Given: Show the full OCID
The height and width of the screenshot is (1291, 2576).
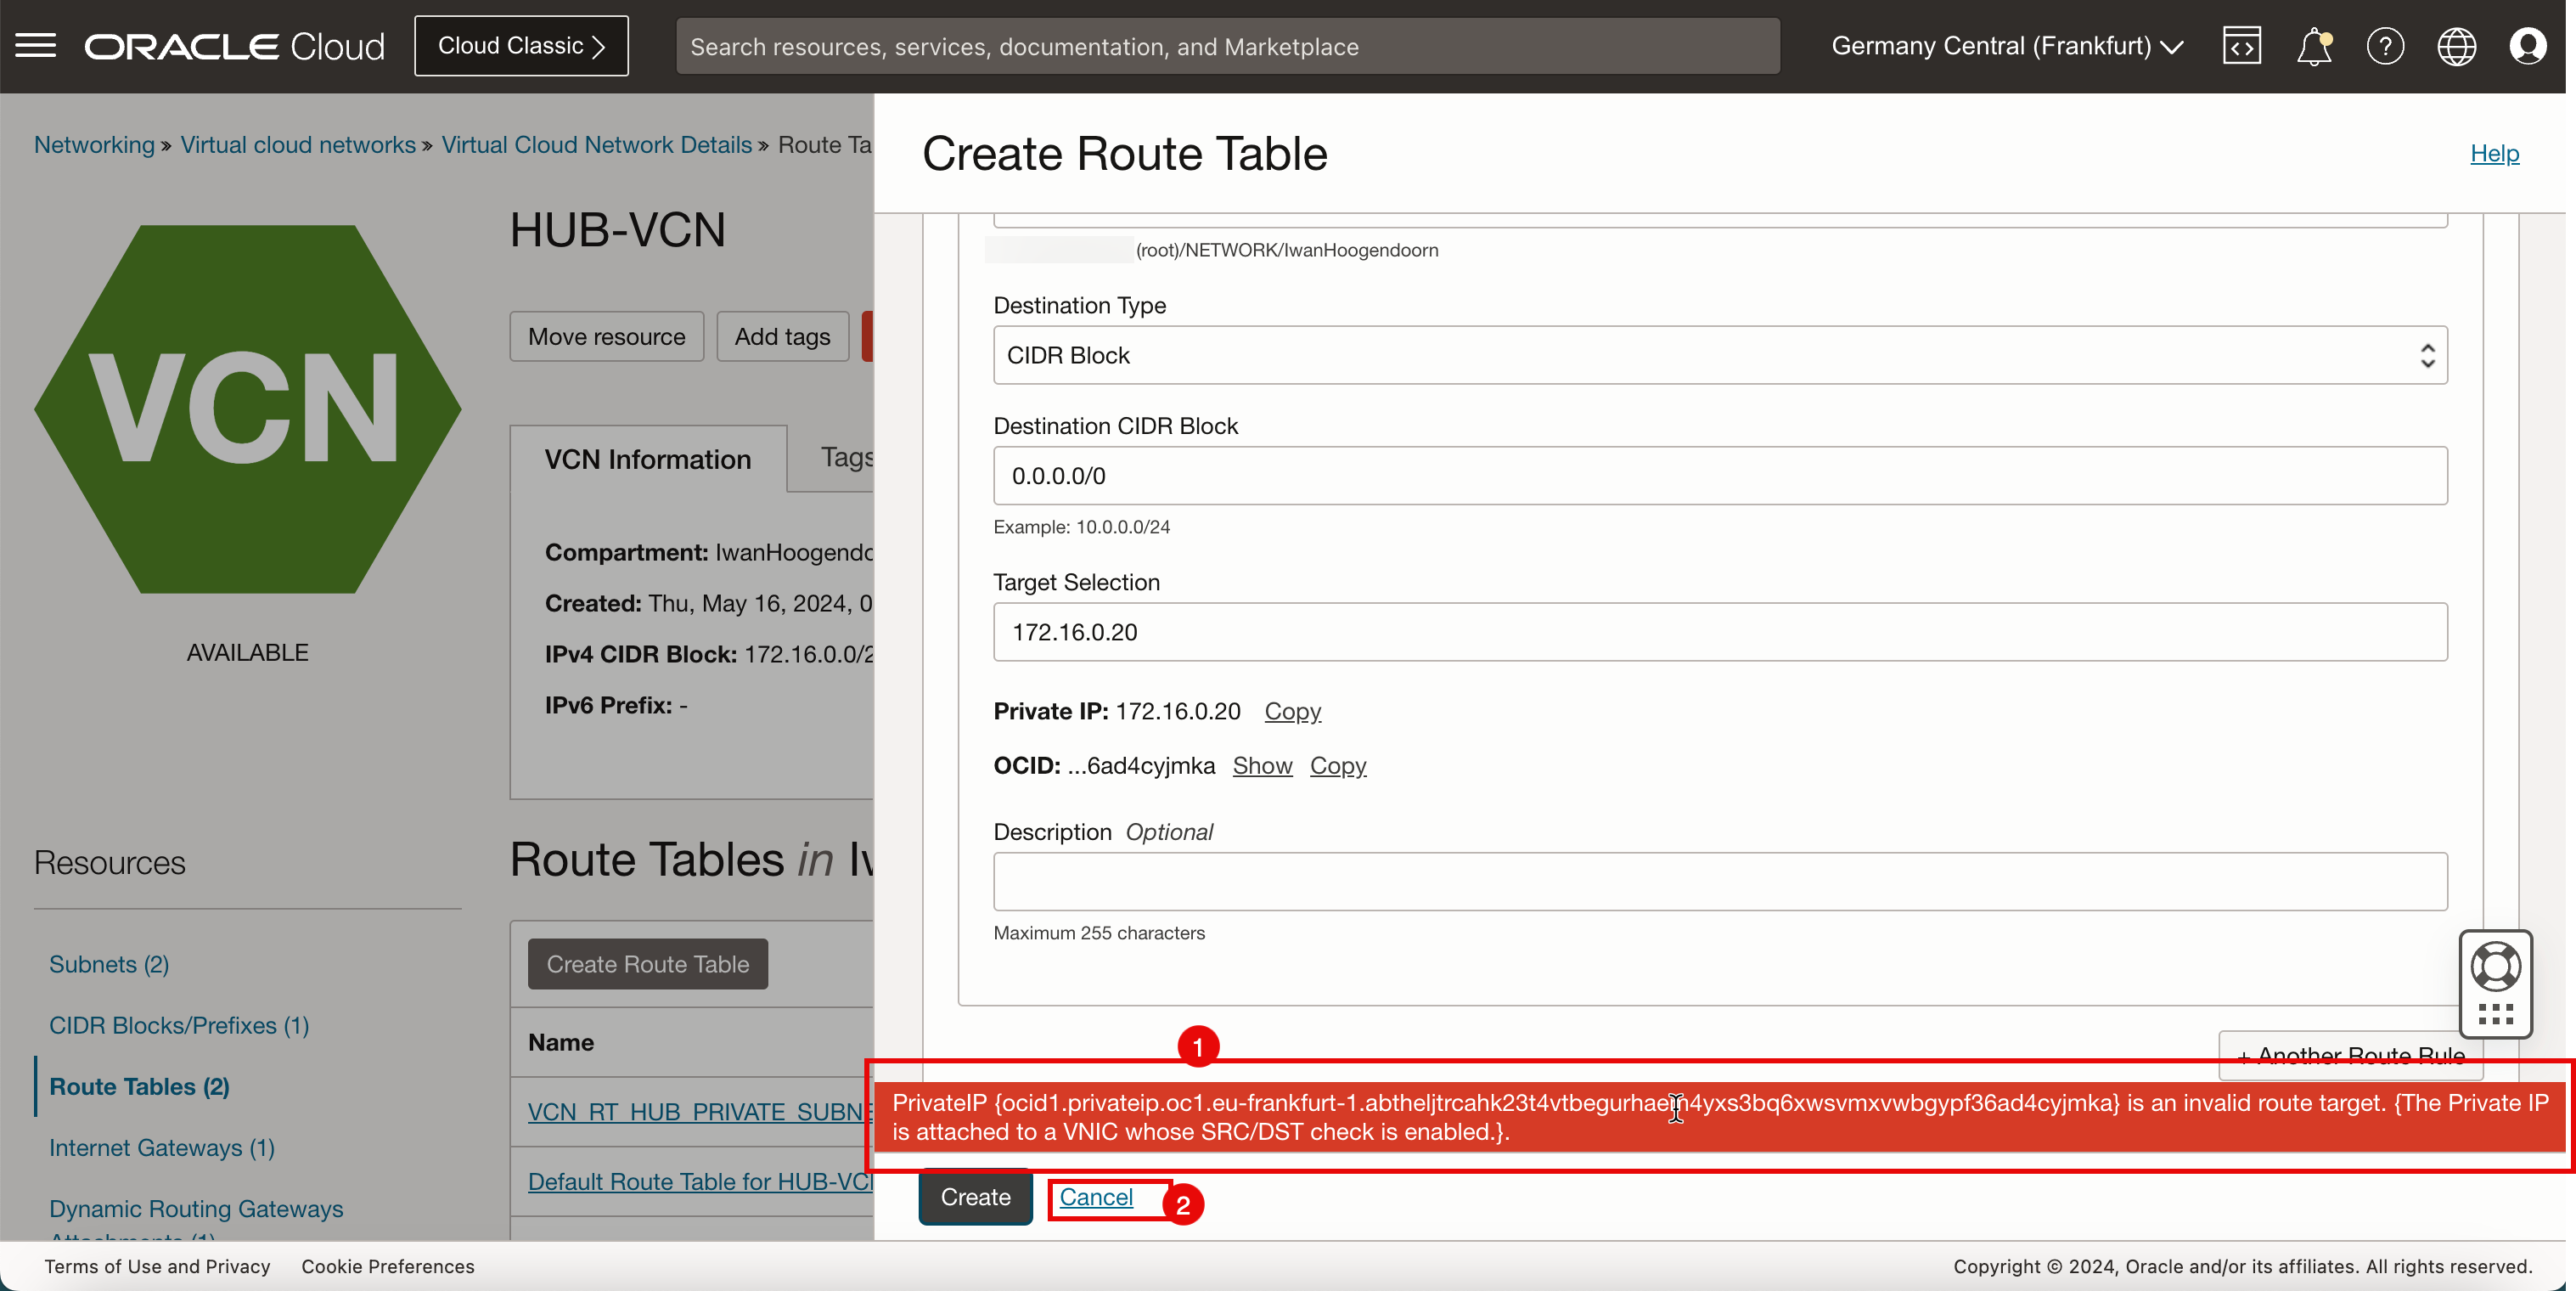Looking at the screenshot, I should pos(1262,765).
